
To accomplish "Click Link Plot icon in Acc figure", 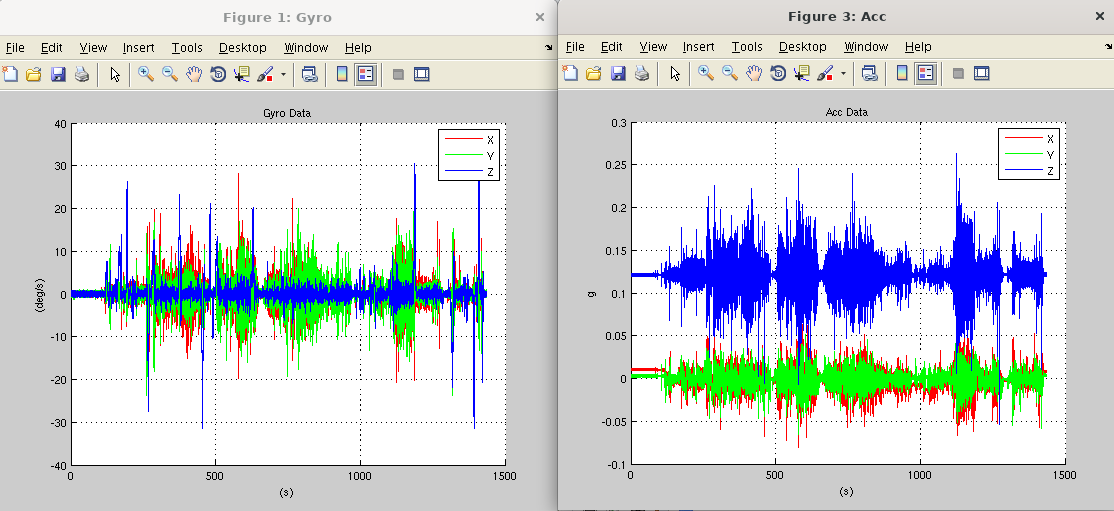I will click(x=869, y=73).
